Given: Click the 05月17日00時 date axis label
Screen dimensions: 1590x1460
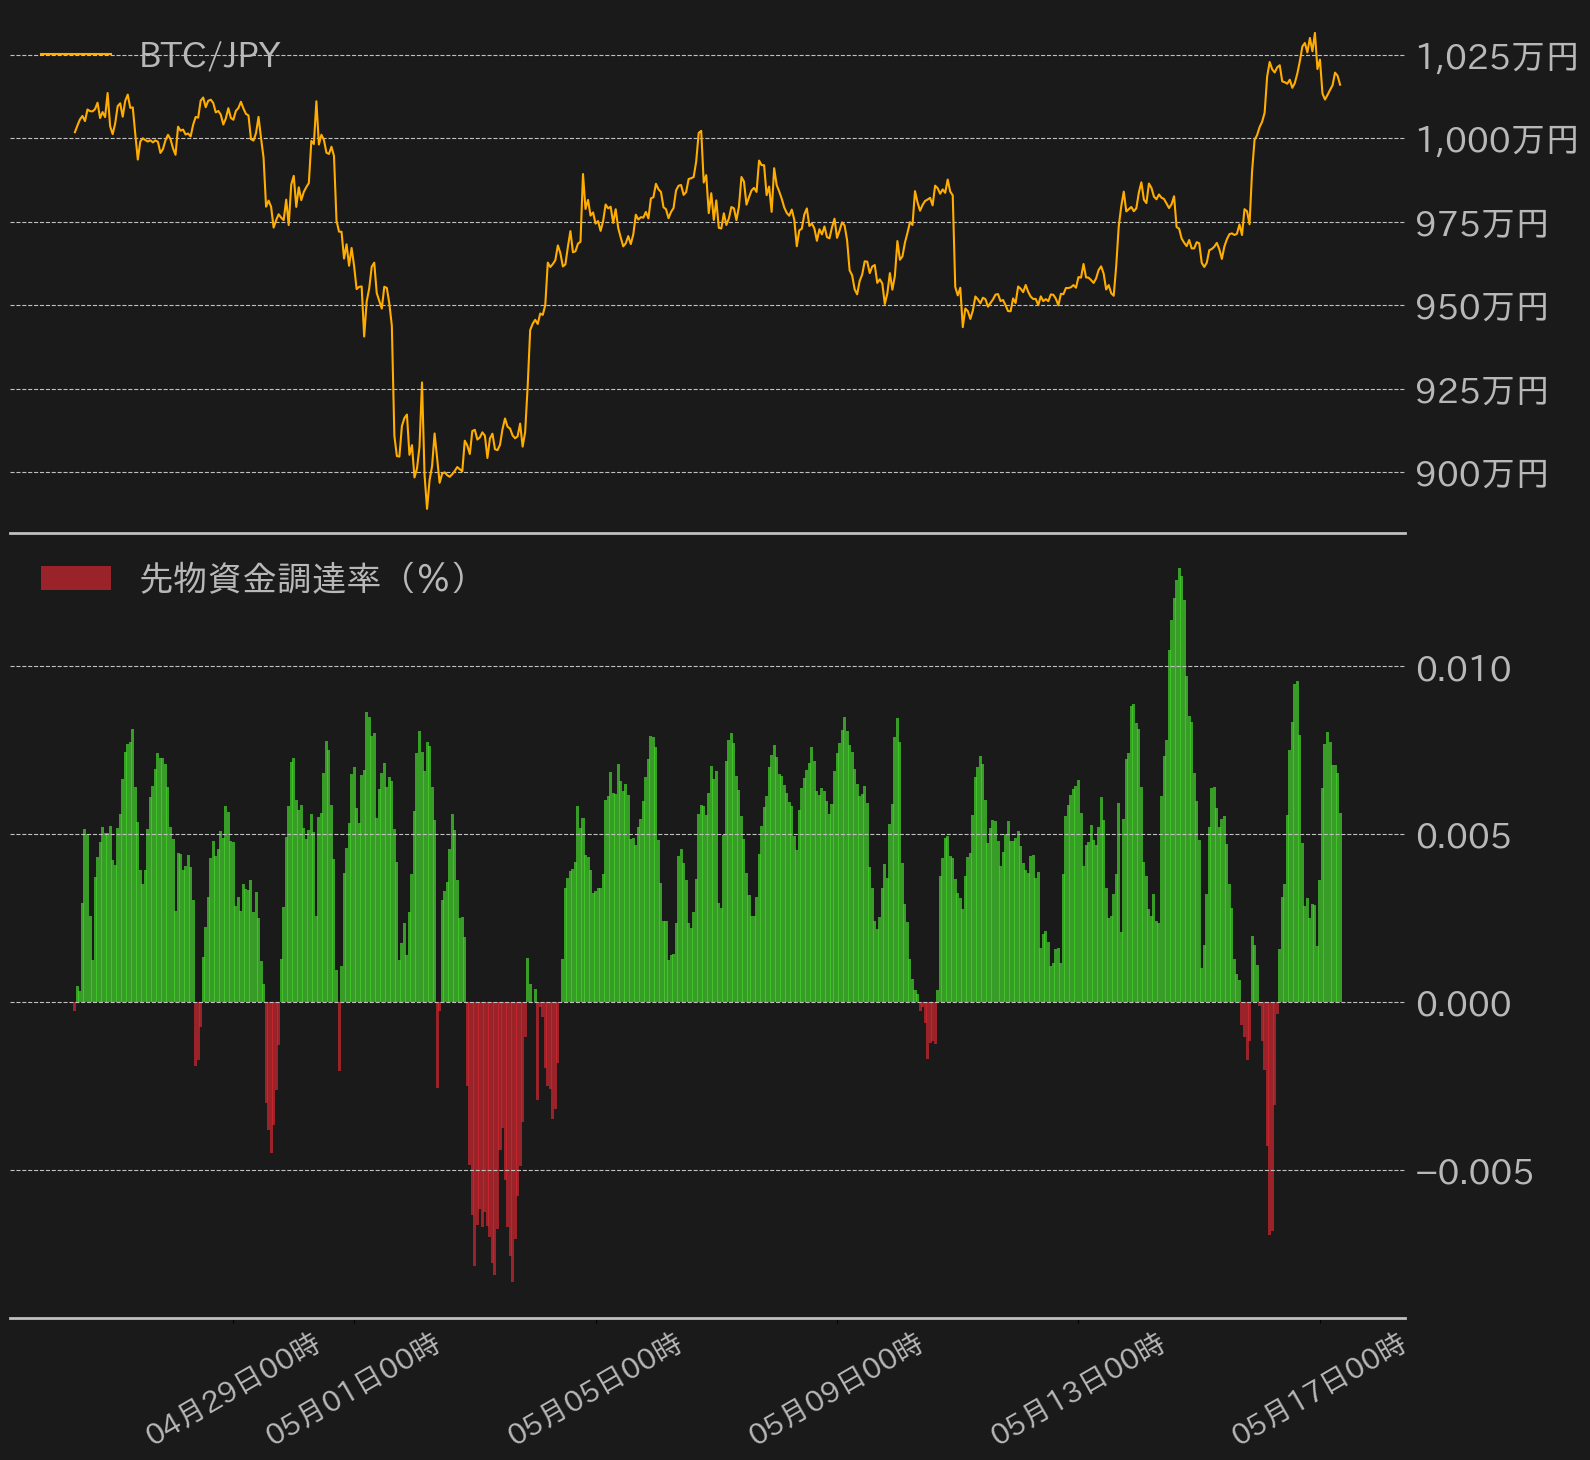Looking at the screenshot, I should pos(1319,1389).
